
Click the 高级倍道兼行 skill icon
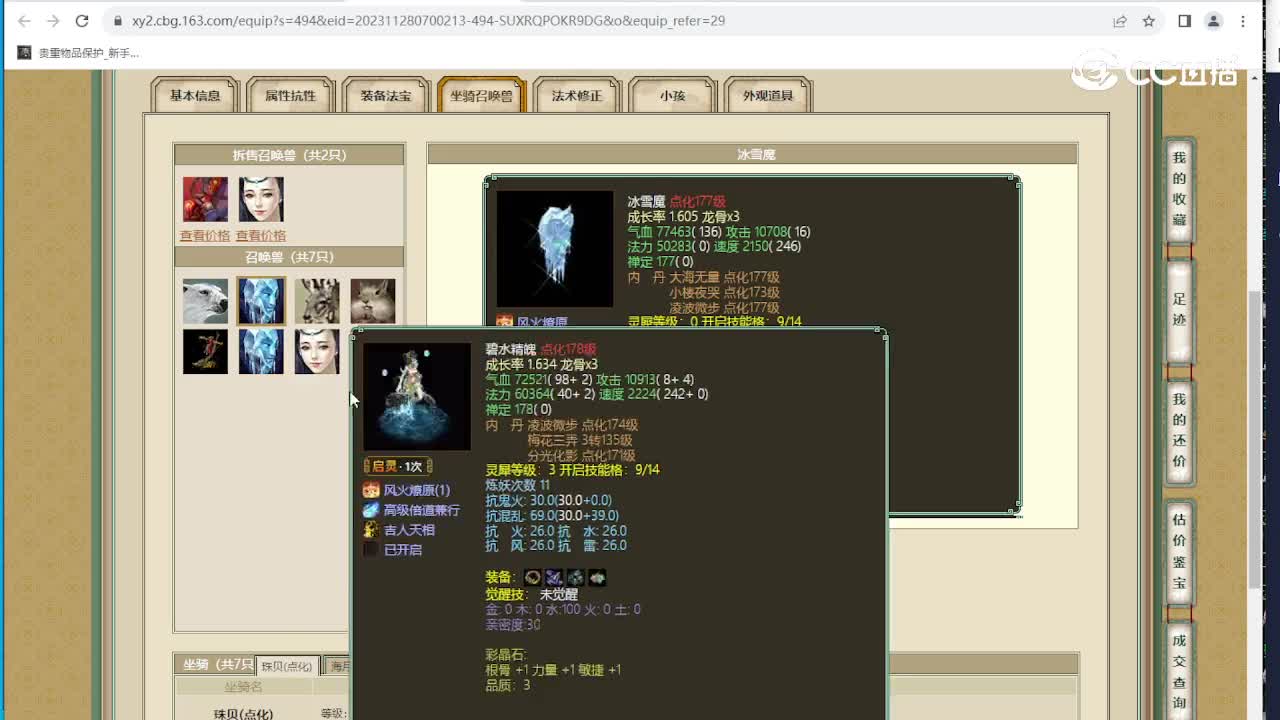tap(371, 510)
